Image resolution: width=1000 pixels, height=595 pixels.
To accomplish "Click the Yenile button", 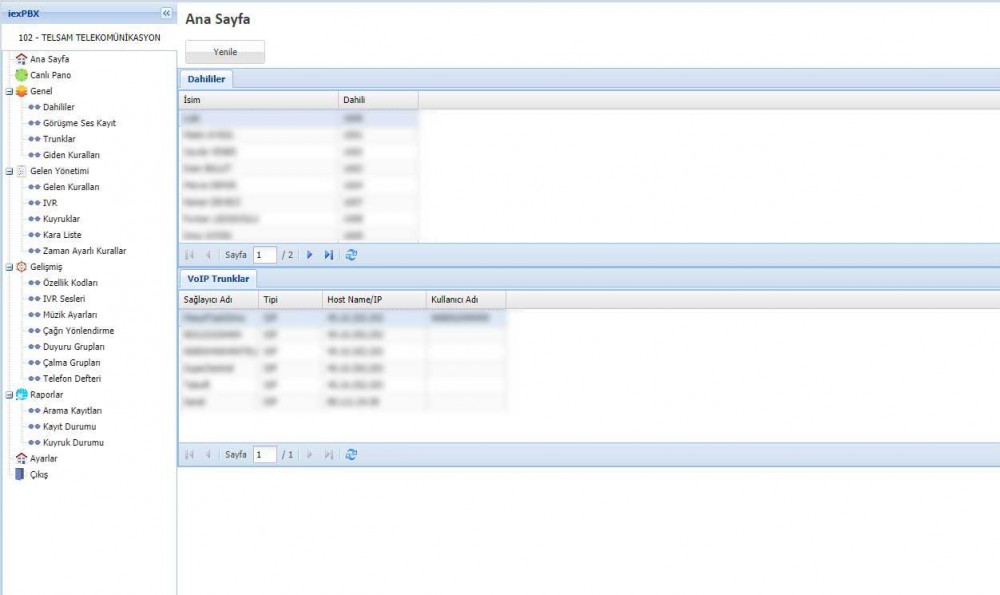I will pyautogui.click(x=225, y=52).
